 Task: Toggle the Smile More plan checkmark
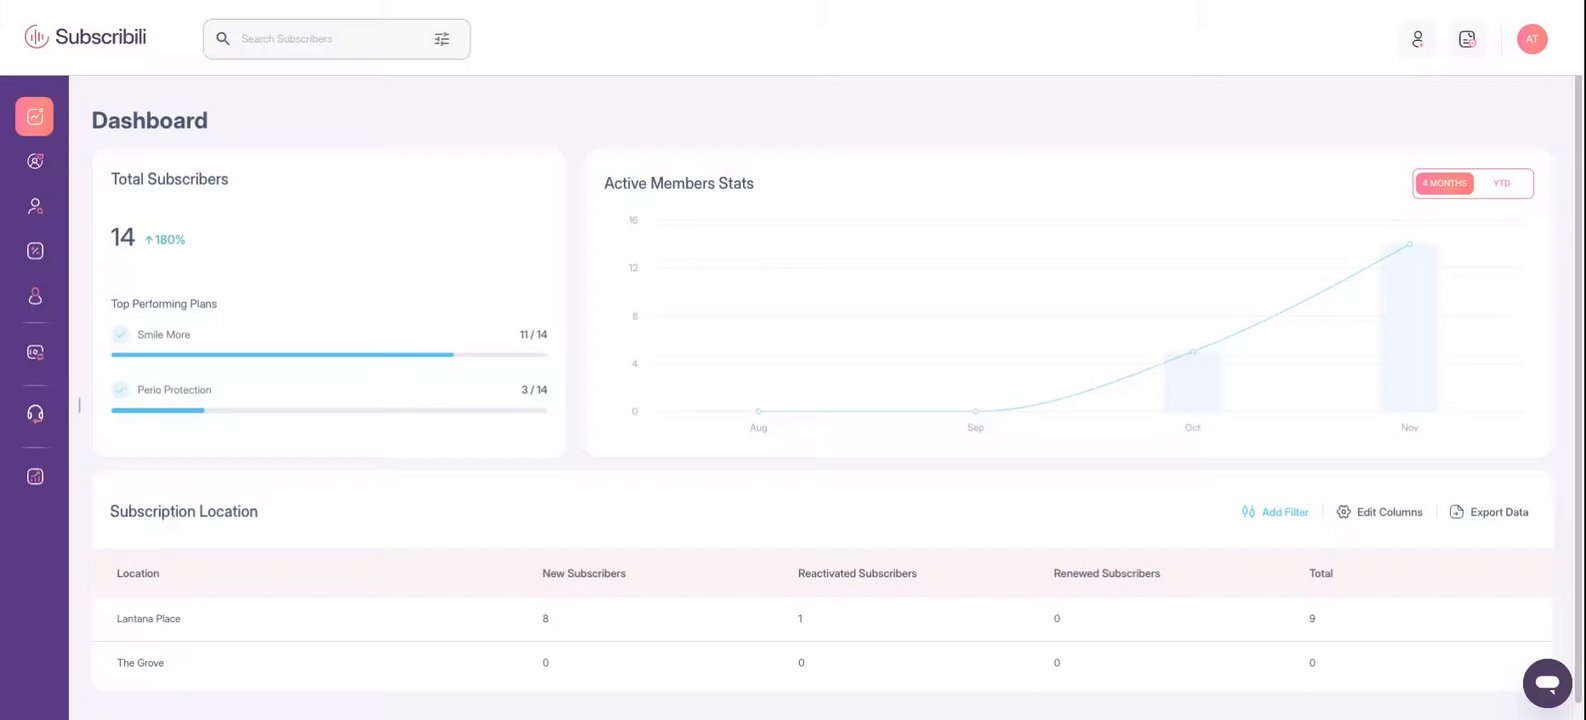pos(121,335)
